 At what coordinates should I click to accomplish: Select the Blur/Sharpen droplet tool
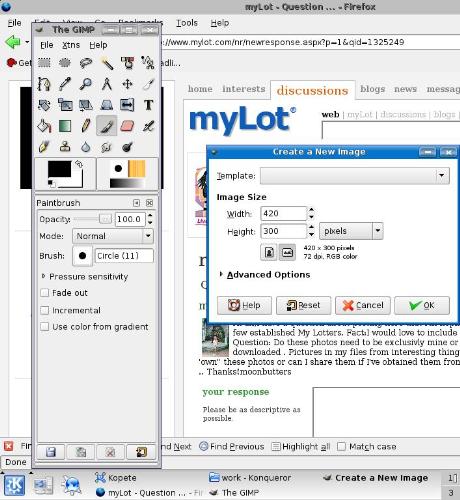coord(86,146)
